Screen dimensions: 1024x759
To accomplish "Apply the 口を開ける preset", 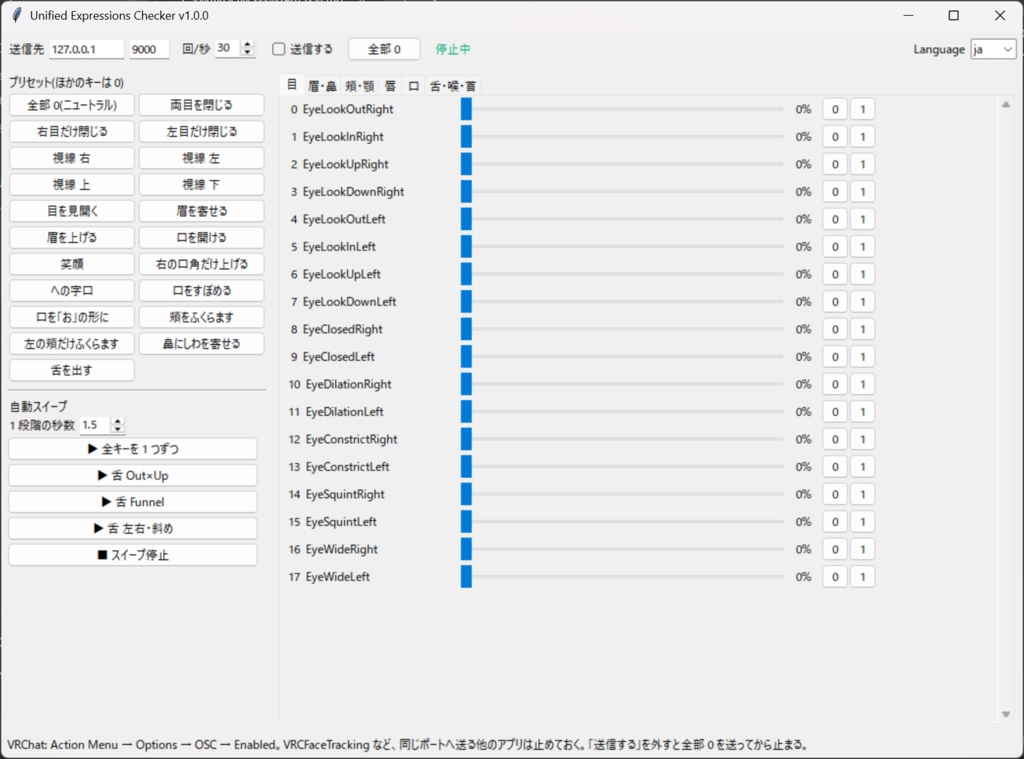I will click(x=201, y=238).
